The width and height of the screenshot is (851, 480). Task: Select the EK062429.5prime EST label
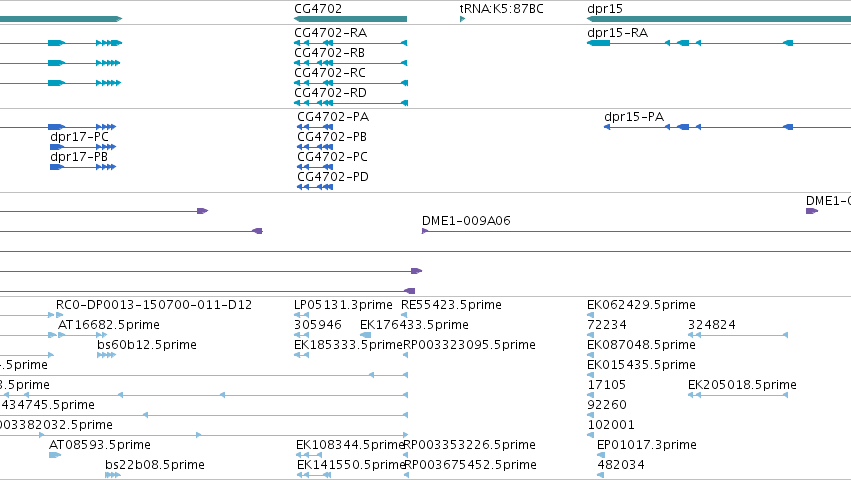(x=641, y=305)
